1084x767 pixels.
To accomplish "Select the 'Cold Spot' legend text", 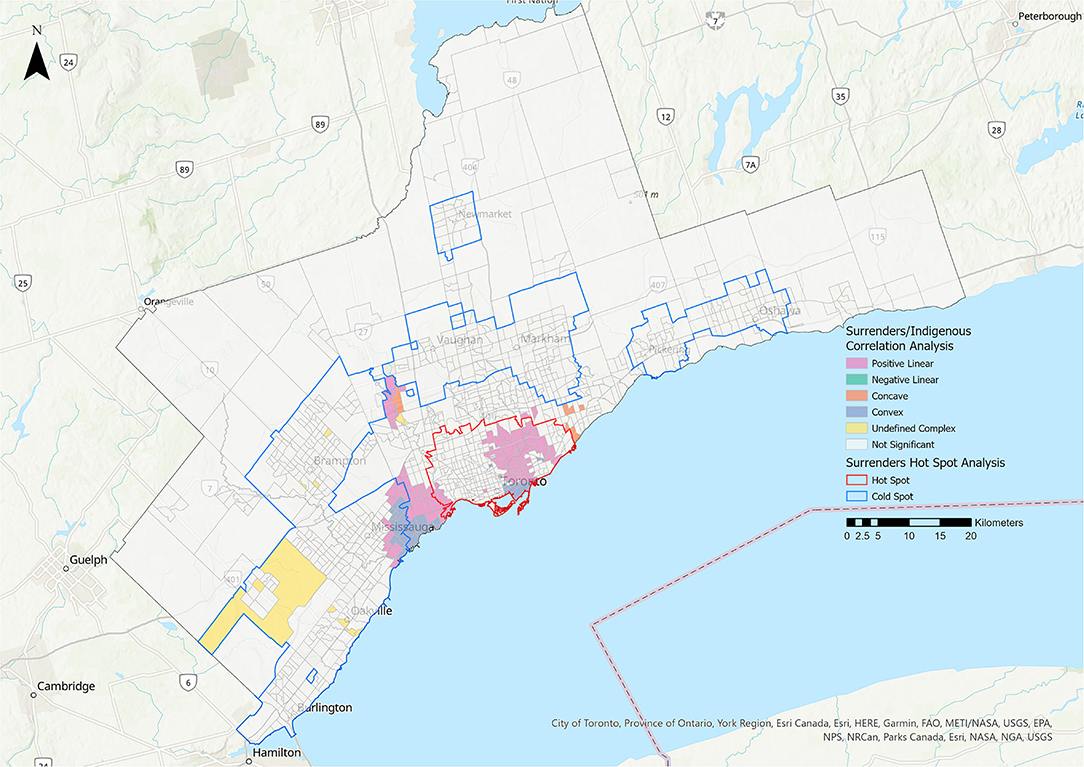I will point(893,497).
